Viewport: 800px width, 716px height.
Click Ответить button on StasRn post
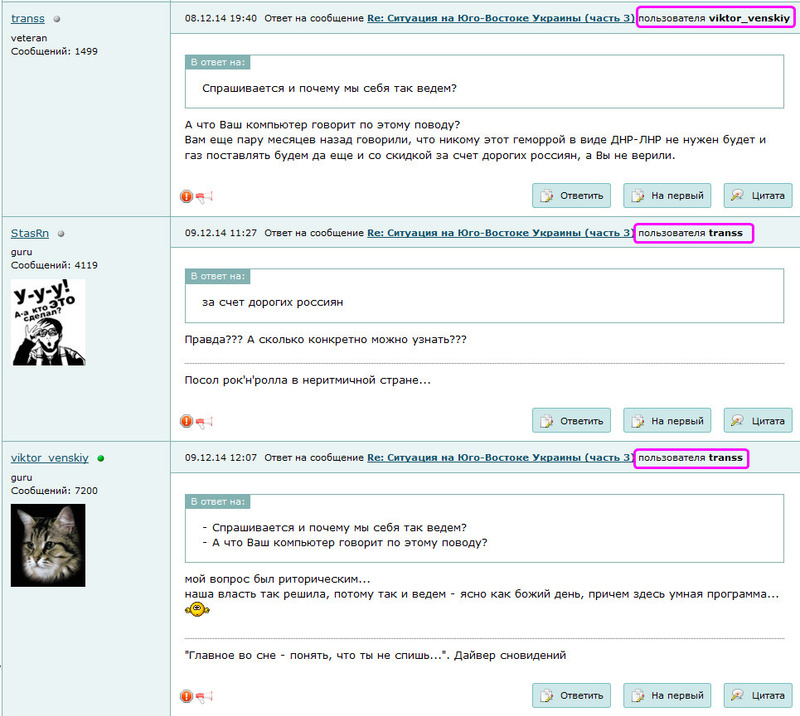pos(571,421)
